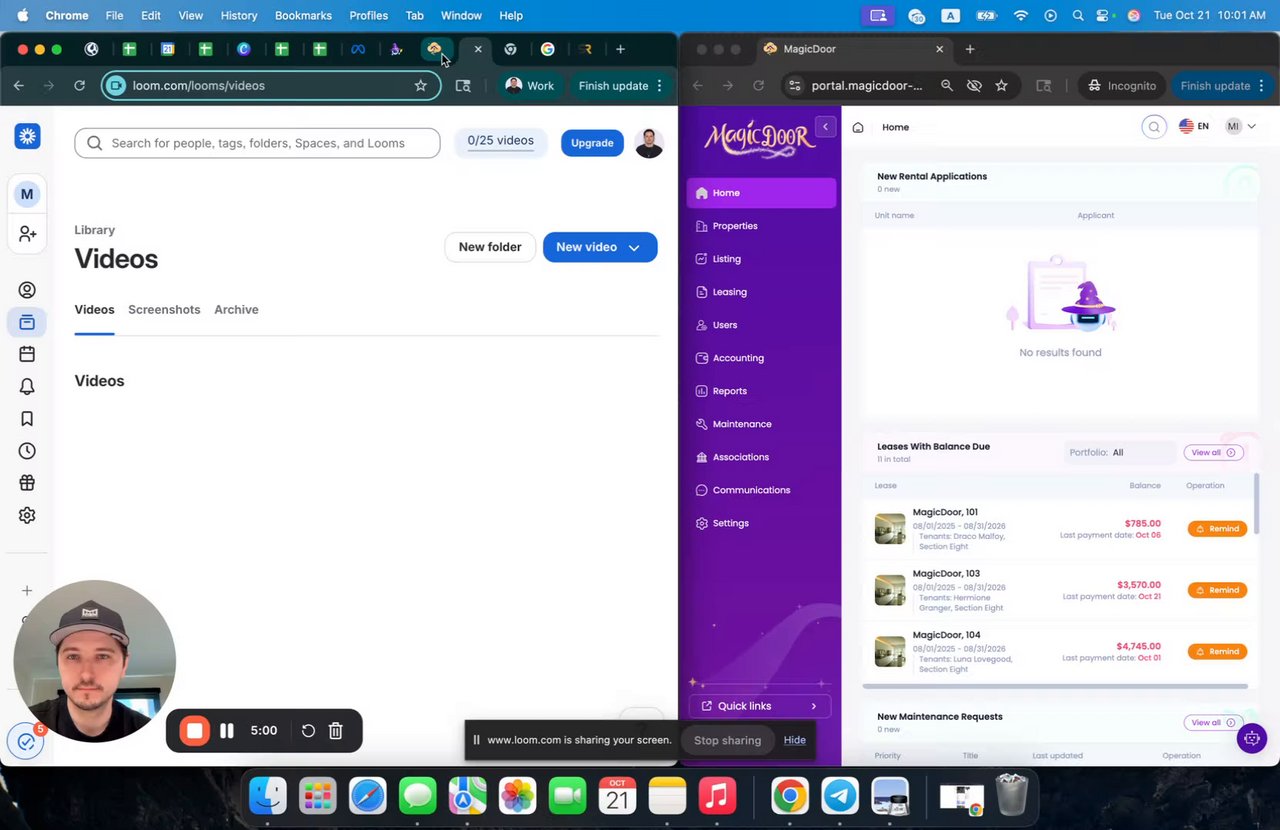Open the MI user account dropdown
This screenshot has width=1280, height=830.
point(1241,127)
